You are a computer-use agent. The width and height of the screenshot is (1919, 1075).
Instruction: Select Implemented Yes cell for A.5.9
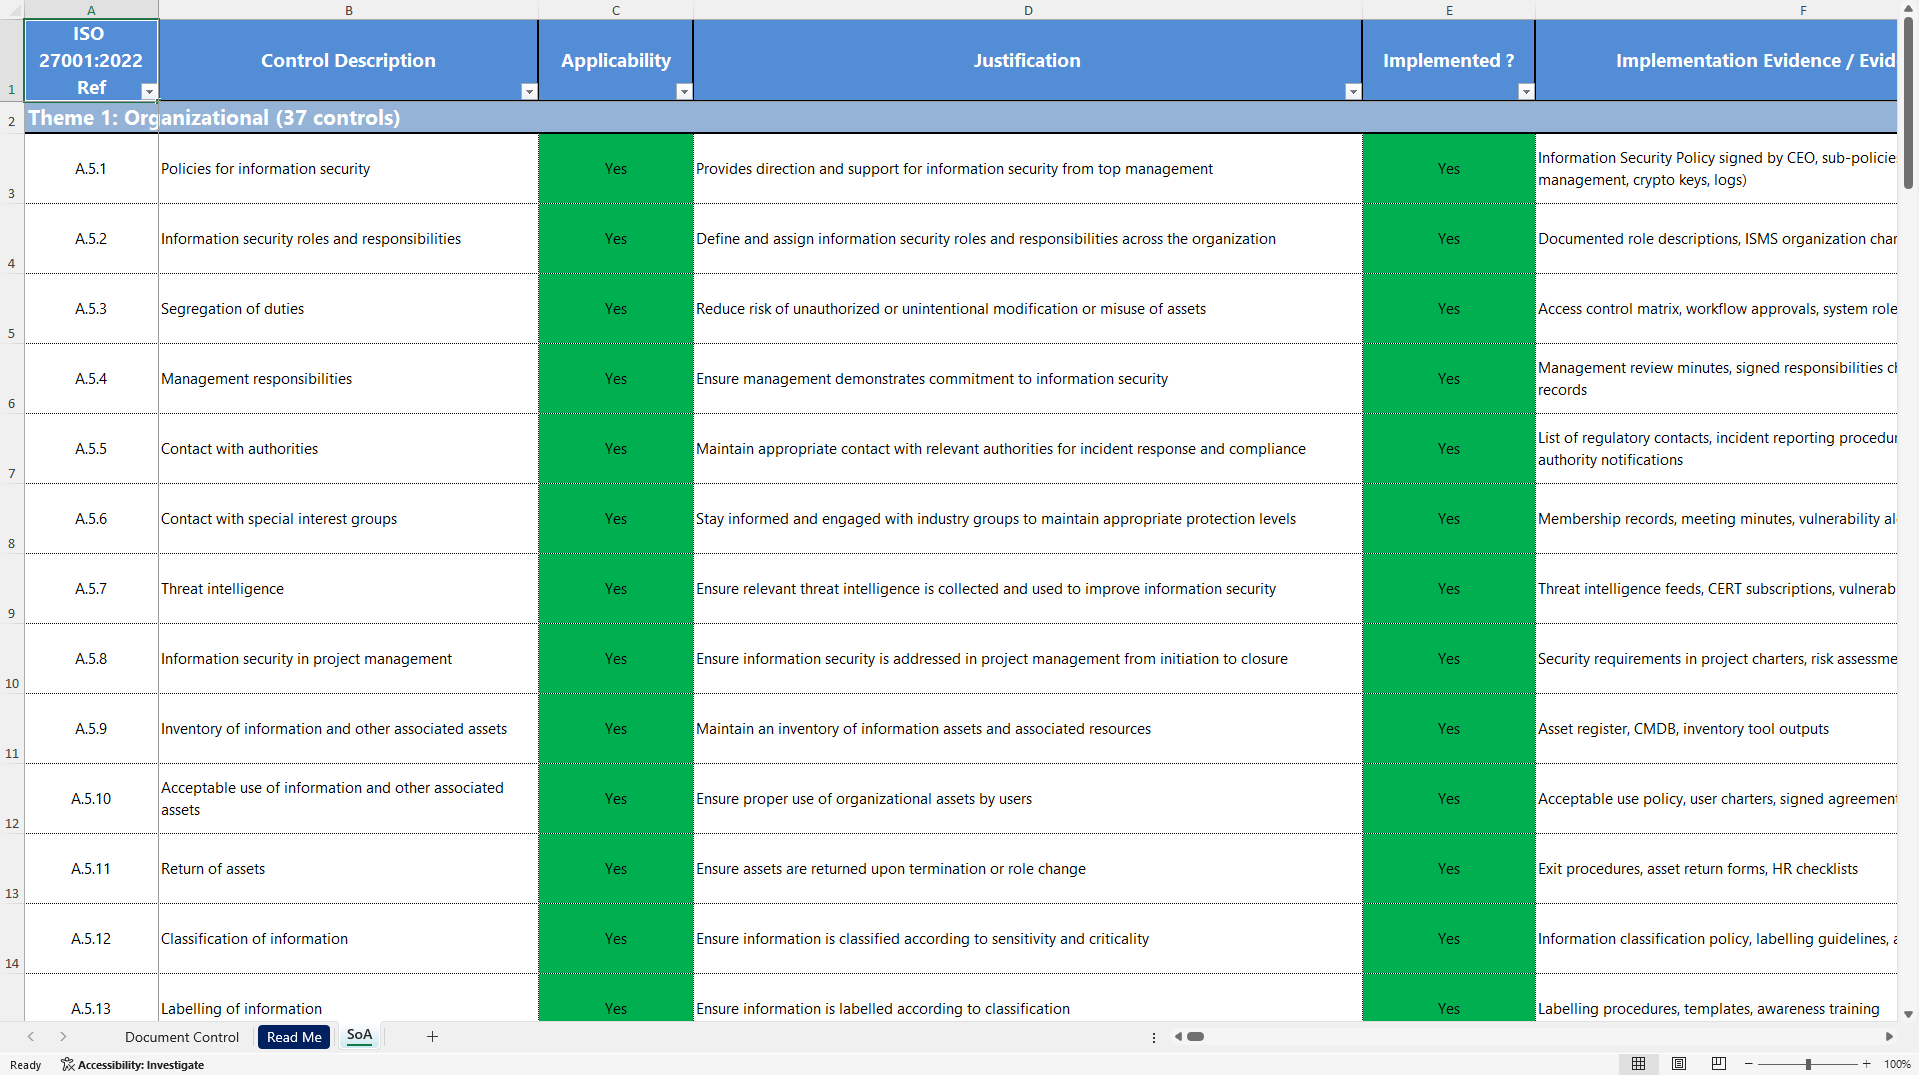coord(1448,729)
